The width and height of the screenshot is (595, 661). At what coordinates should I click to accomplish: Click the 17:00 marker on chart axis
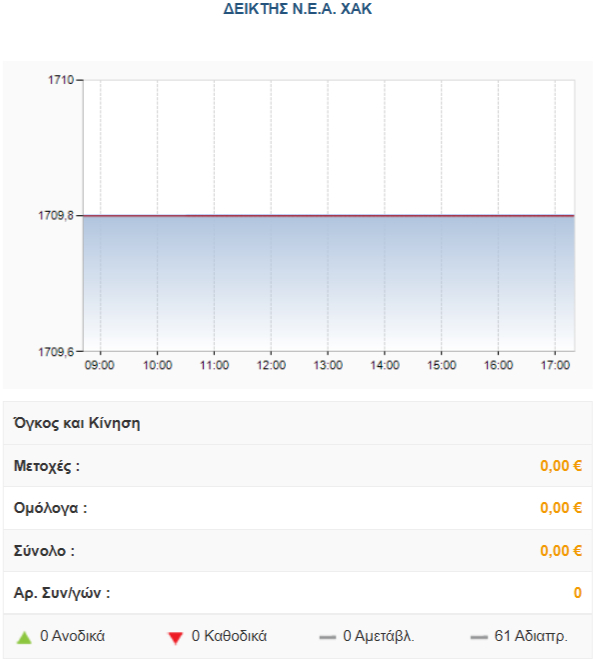coord(555,365)
